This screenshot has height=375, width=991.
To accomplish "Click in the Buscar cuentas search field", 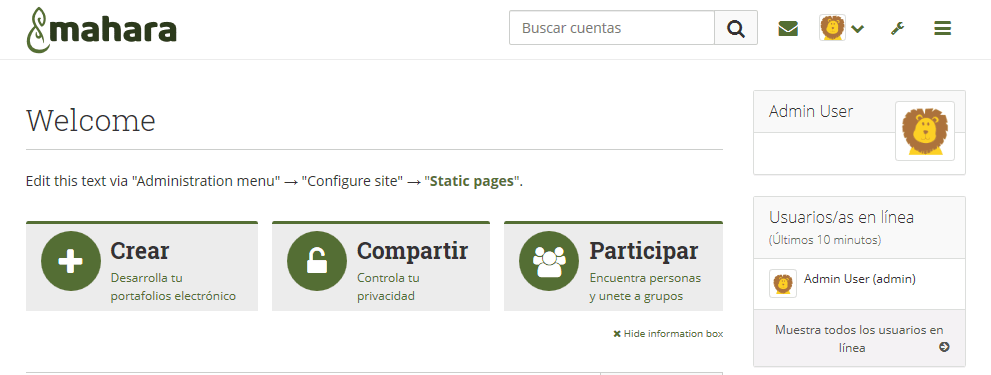I will pos(612,28).
